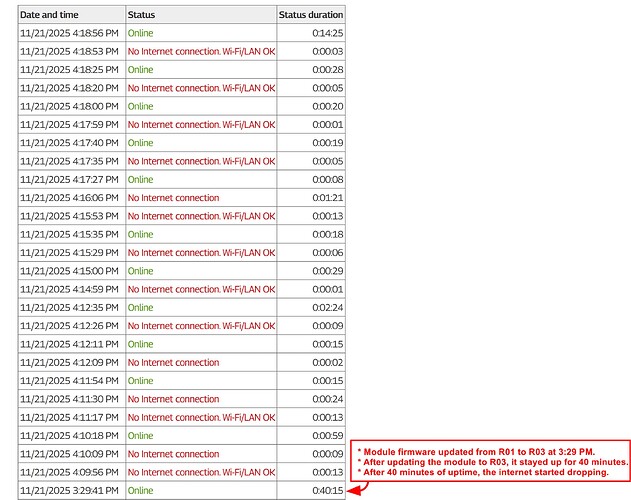Click the 11/21/2025 3:29:41 PM date cell
The image size is (631, 500).
pyautogui.click(x=69, y=490)
